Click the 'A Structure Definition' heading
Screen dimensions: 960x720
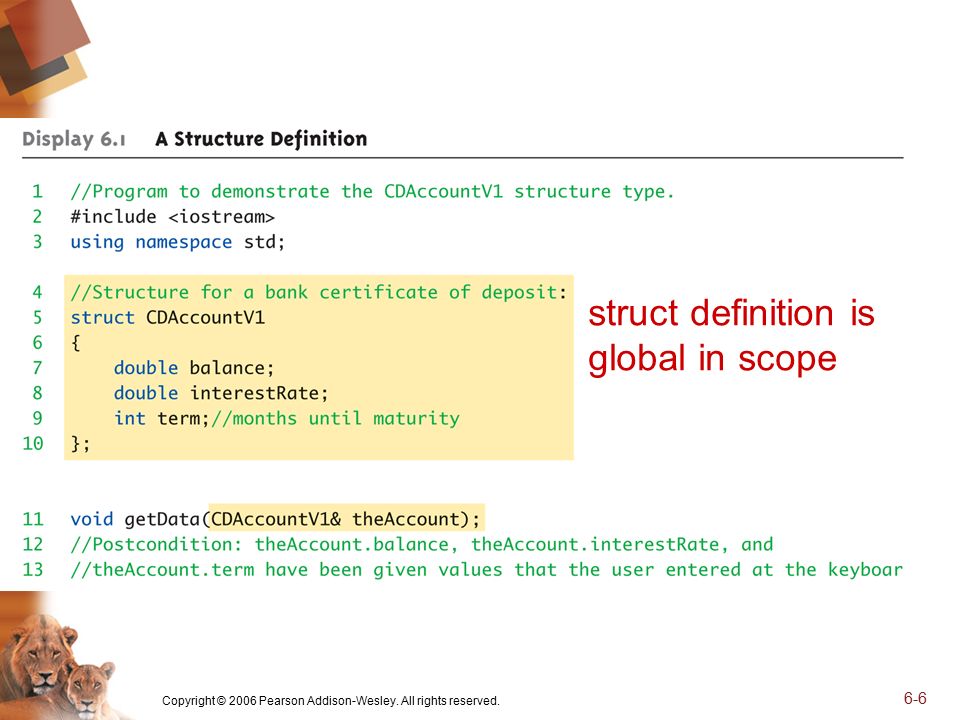point(261,139)
